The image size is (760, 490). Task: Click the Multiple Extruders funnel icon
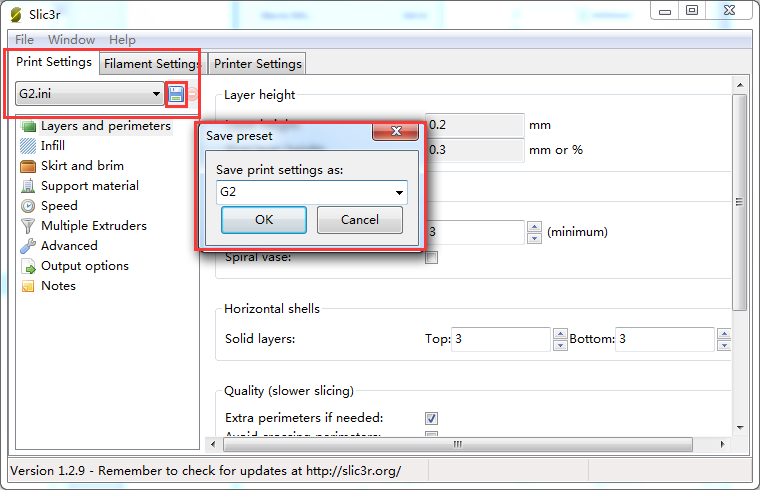28,226
